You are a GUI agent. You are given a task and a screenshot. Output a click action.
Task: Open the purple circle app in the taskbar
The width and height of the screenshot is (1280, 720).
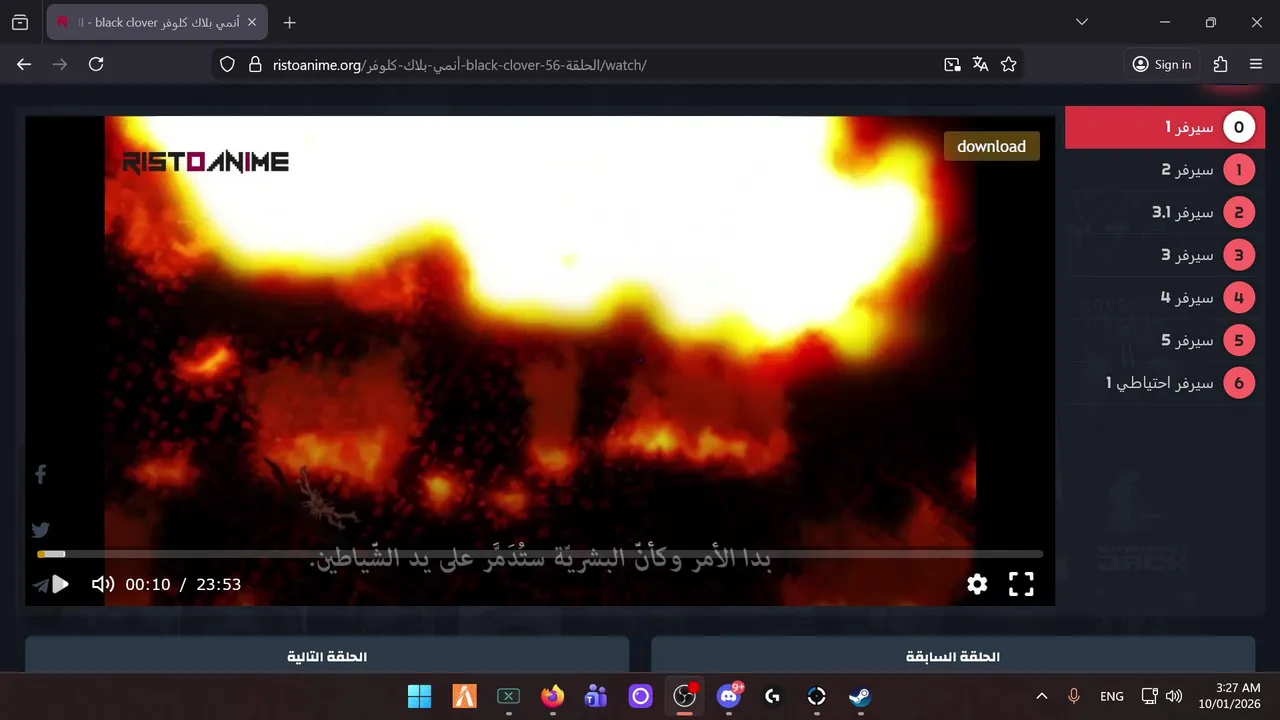click(640, 696)
